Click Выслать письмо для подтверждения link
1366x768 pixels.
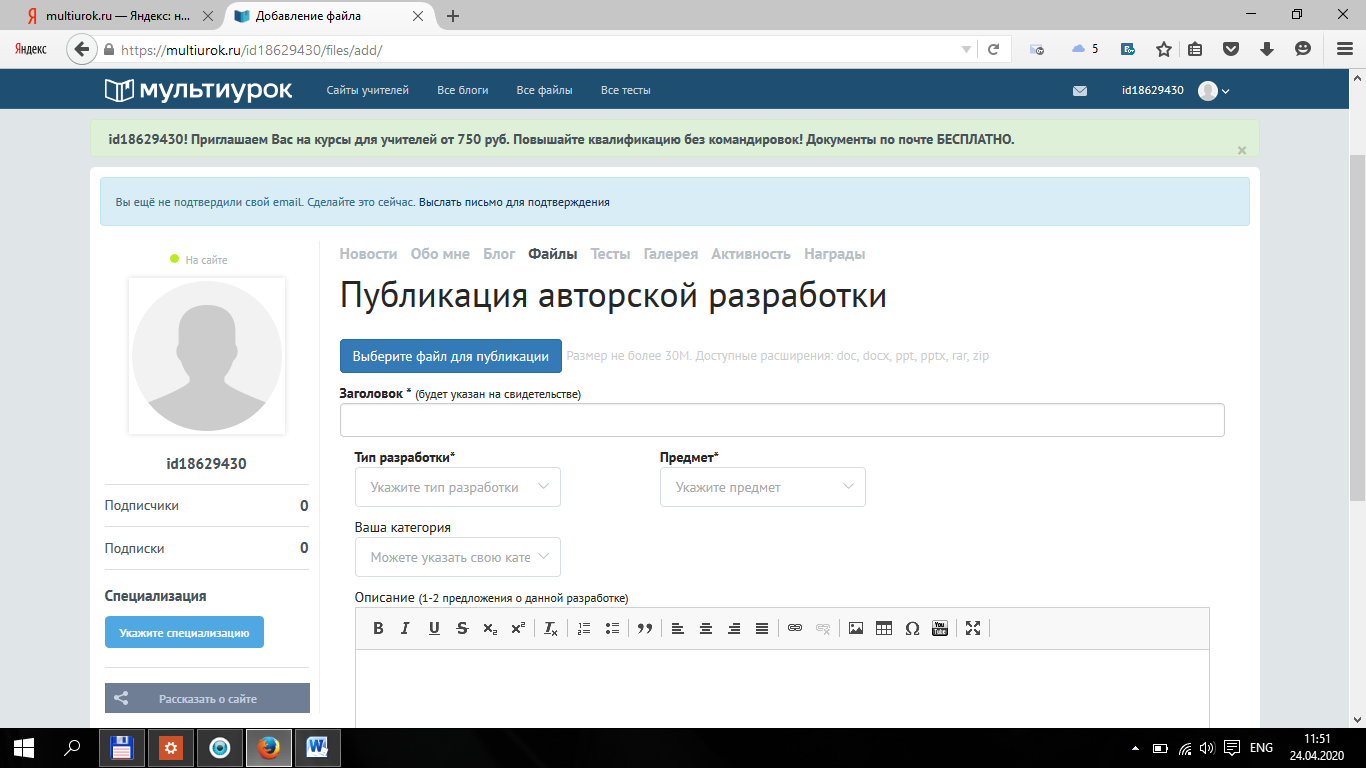click(x=514, y=202)
